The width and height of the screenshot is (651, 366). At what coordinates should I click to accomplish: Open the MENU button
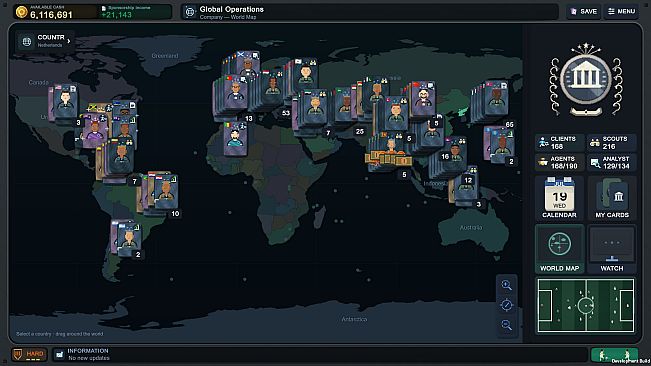coord(622,12)
